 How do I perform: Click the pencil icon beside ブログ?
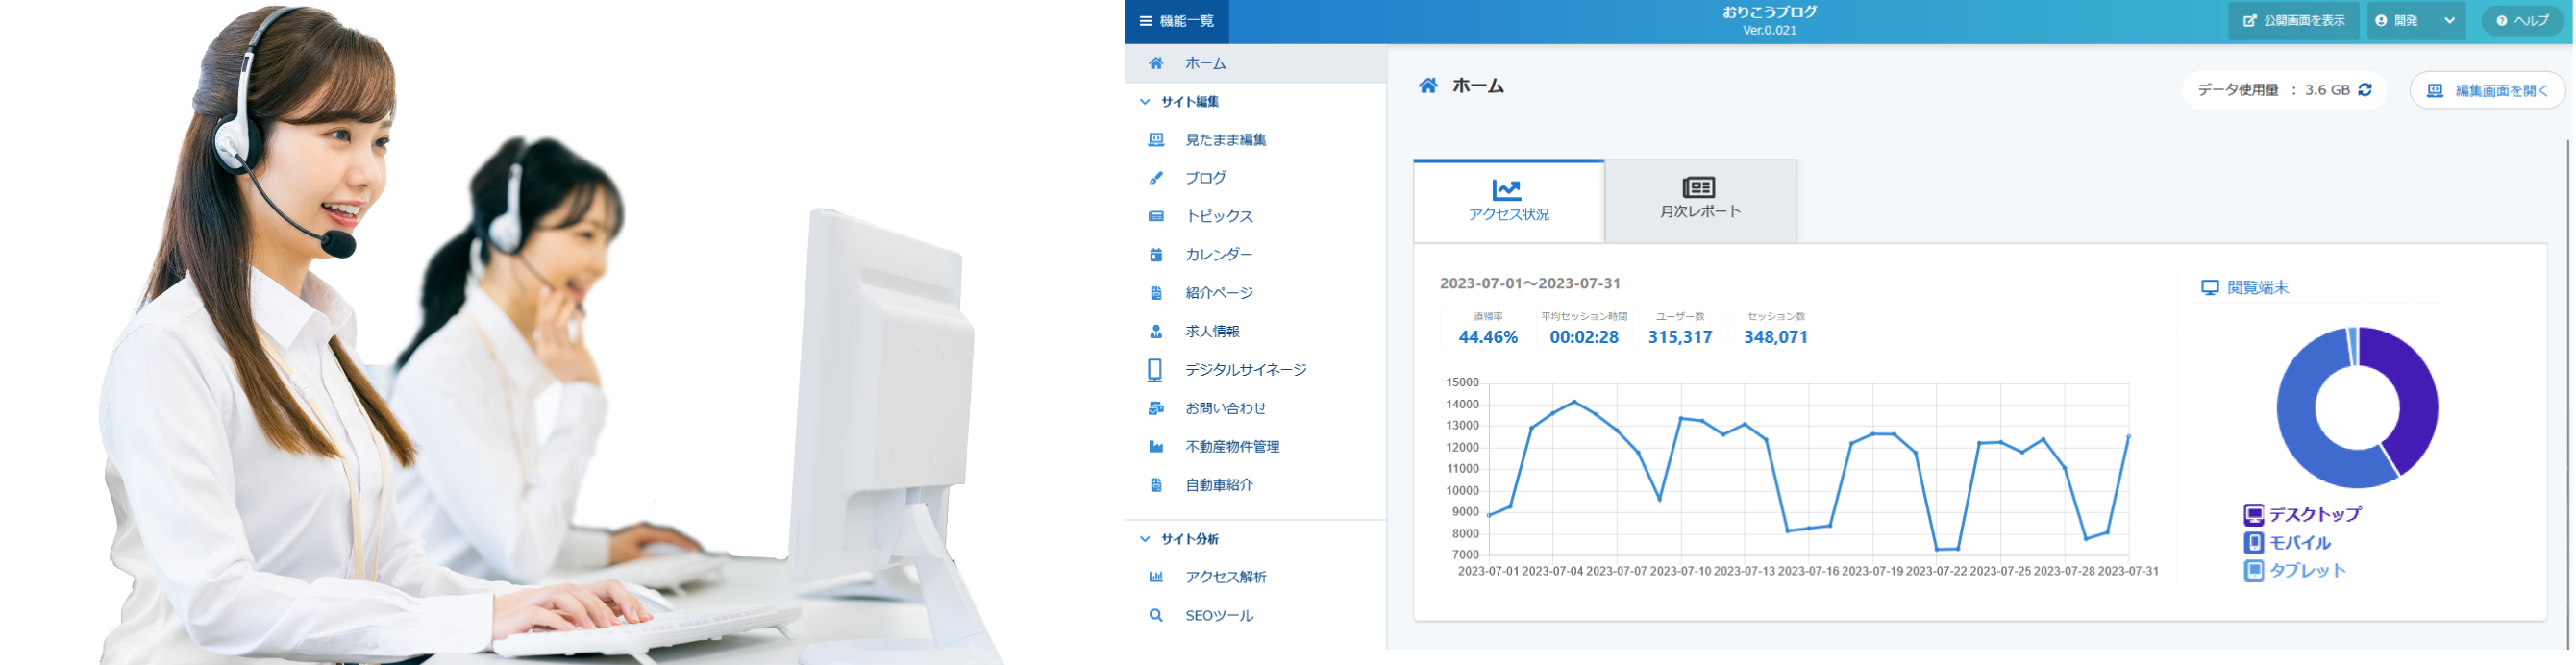pos(1156,178)
